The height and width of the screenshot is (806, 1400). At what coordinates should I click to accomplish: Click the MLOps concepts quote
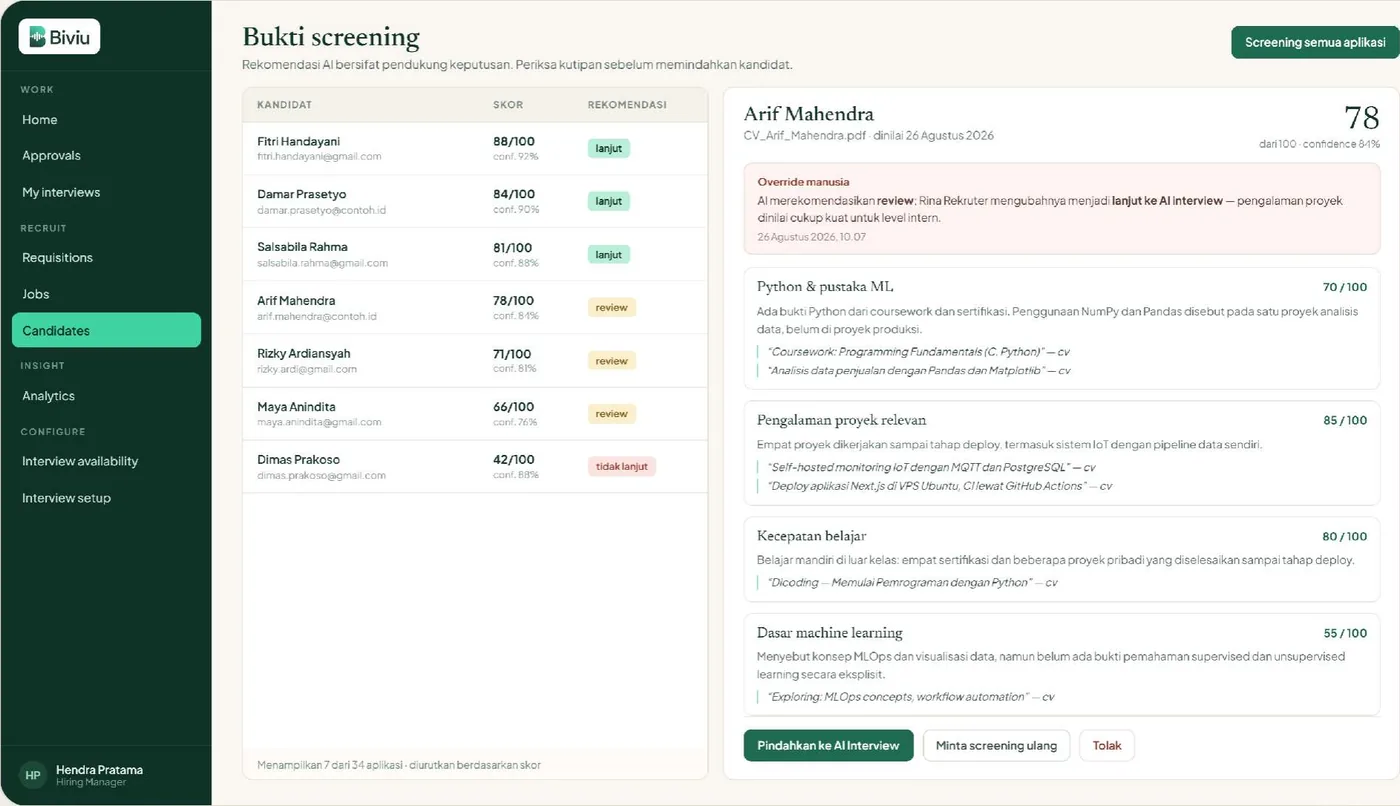click(x=910, y=697)
